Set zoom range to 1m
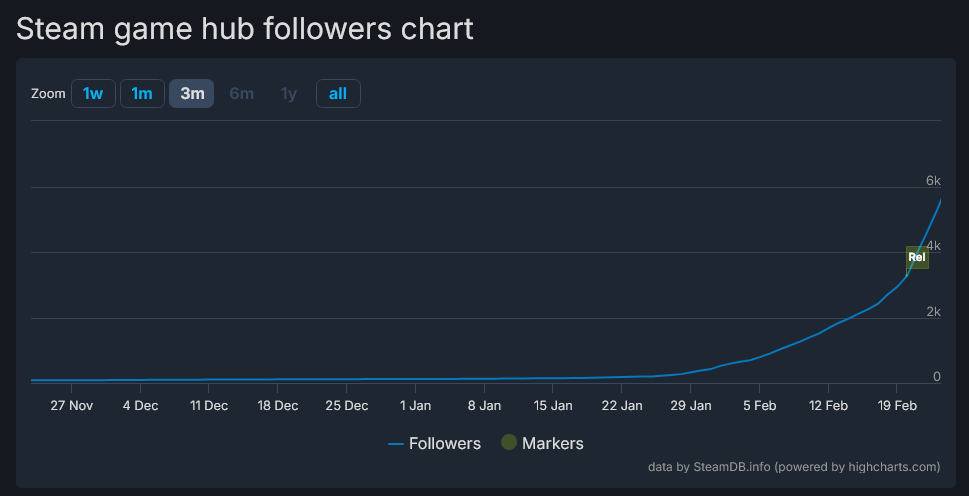The image size is (969, 496). click(142, 93)
